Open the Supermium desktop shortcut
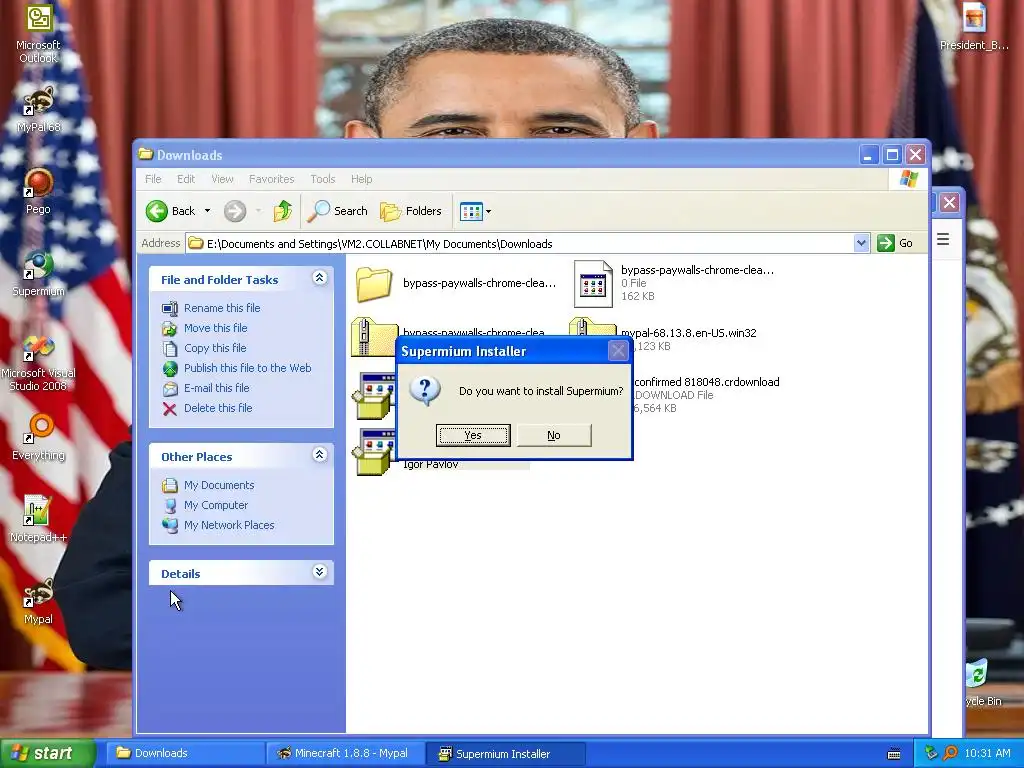 [x=38, y=274]
